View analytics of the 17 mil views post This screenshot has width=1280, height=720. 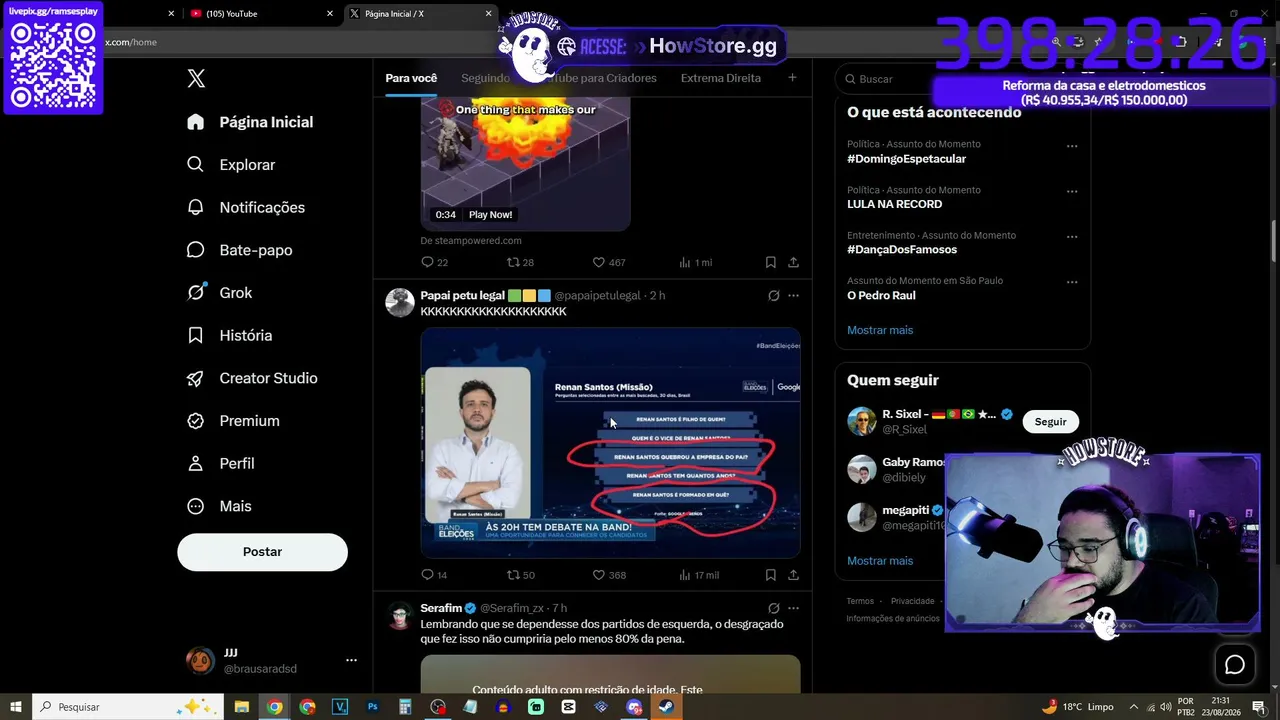click(x=698, y=575)
